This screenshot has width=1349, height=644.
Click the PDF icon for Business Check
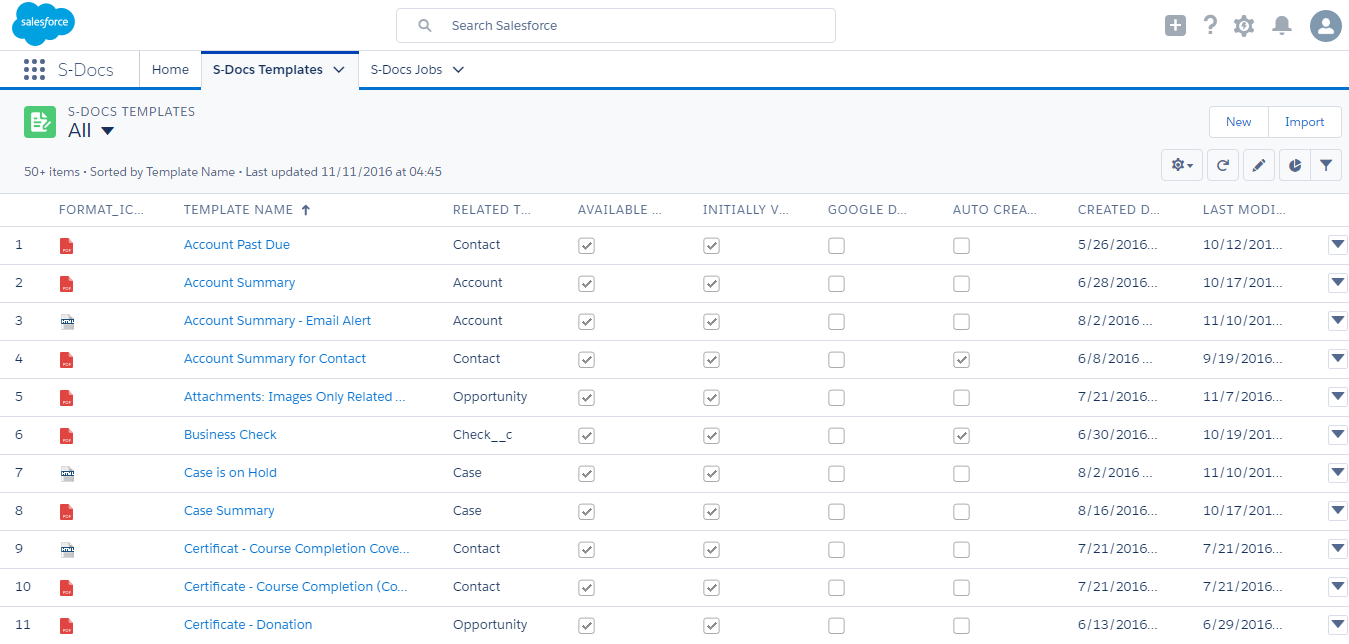pos(67,436)
